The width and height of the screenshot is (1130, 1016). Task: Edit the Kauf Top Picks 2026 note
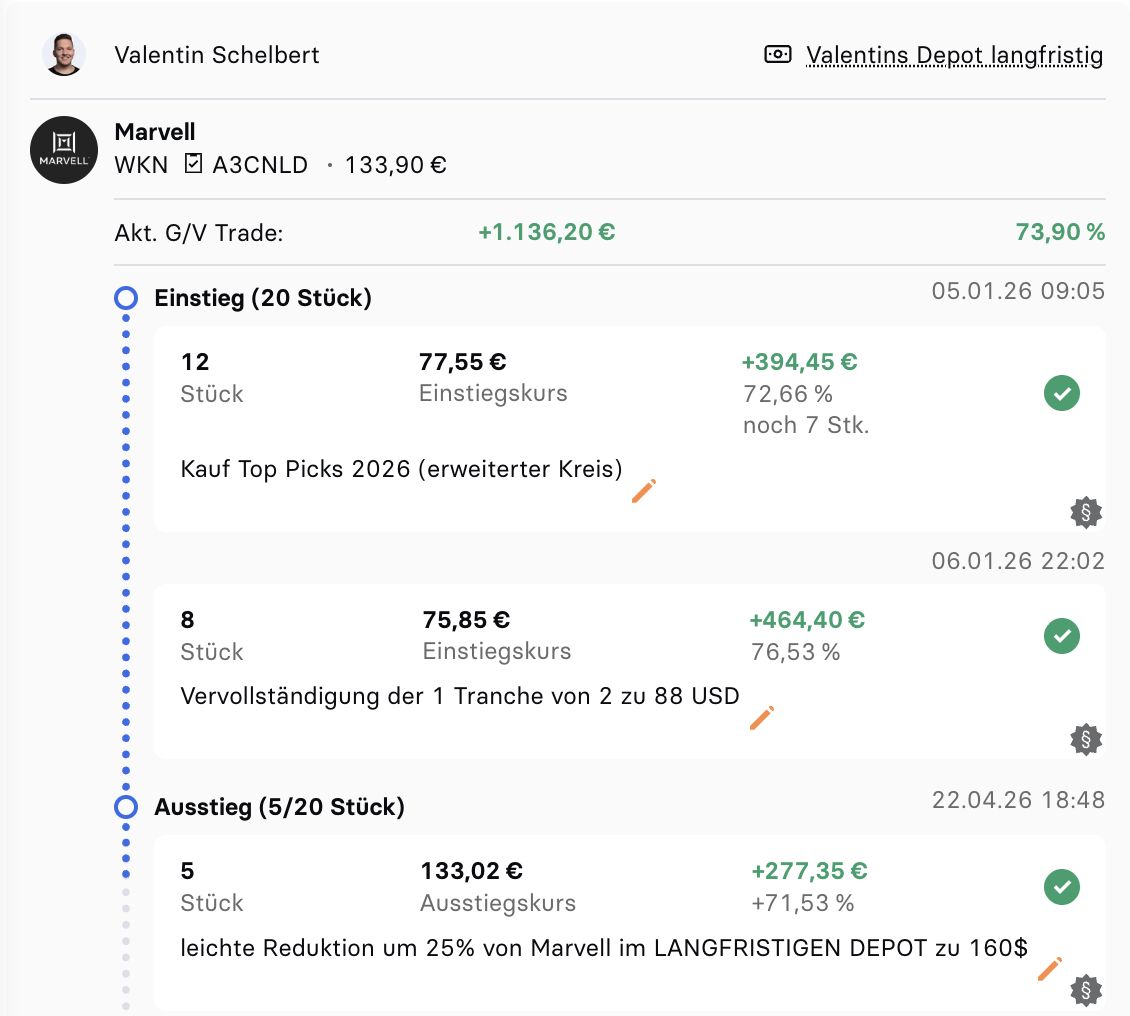[644, 491]
